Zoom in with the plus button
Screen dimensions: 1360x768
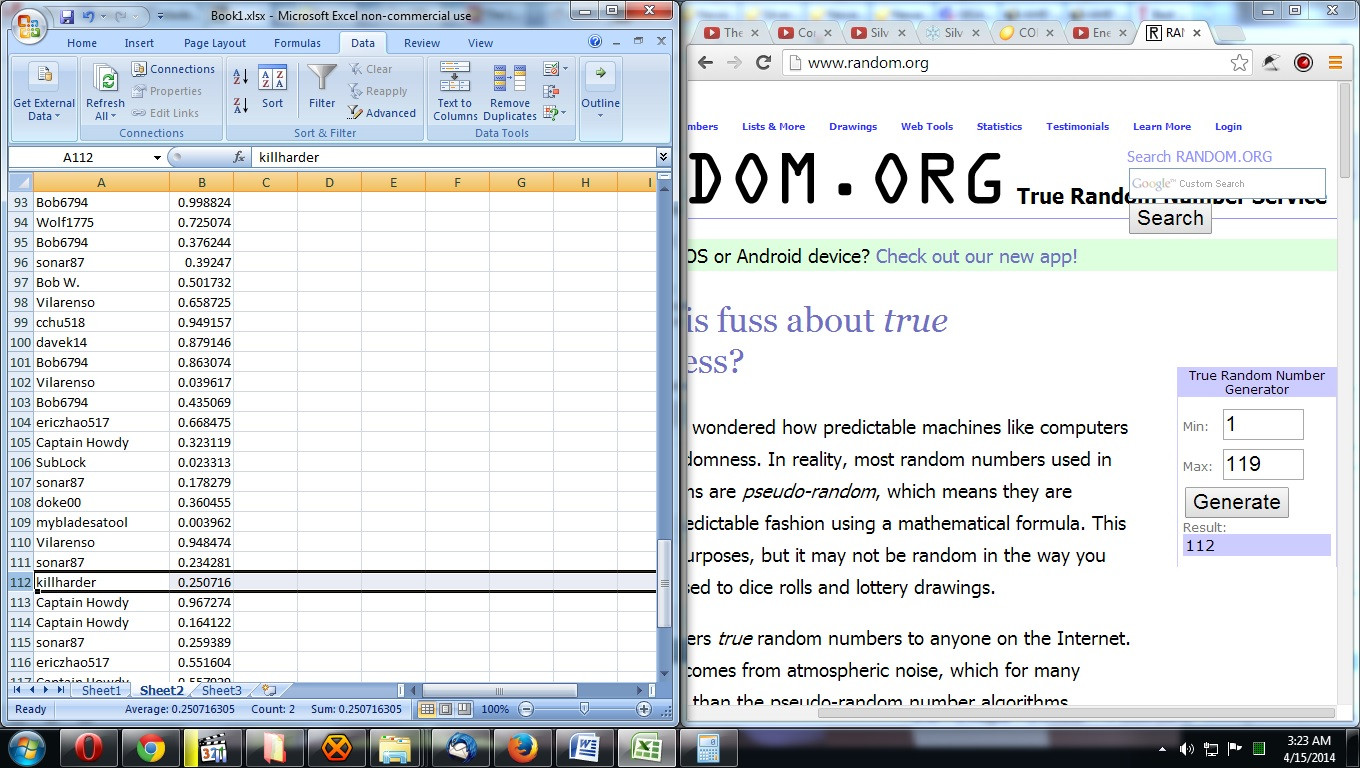click(644, 709)
